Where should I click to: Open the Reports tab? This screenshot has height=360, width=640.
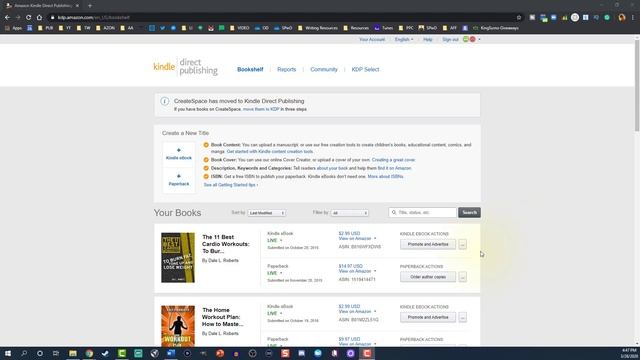287,69
